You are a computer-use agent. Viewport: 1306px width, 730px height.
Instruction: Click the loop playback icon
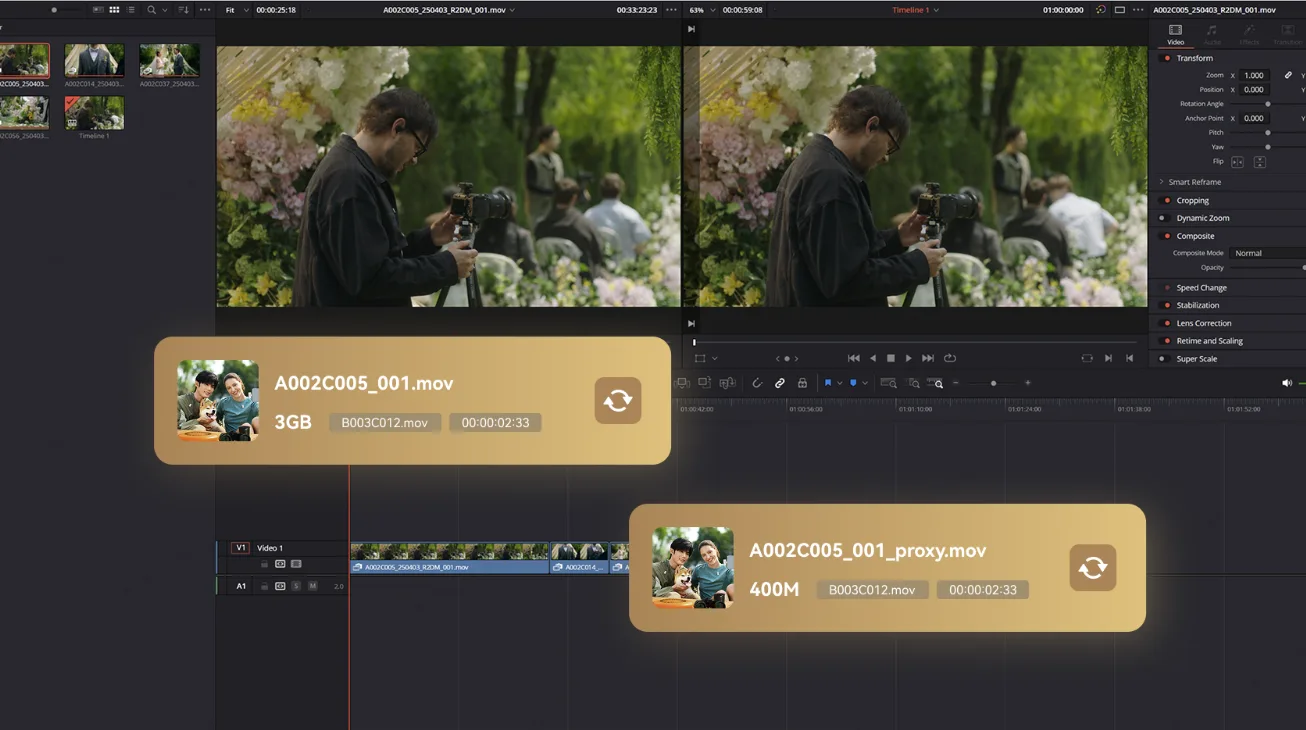[950, 358]
